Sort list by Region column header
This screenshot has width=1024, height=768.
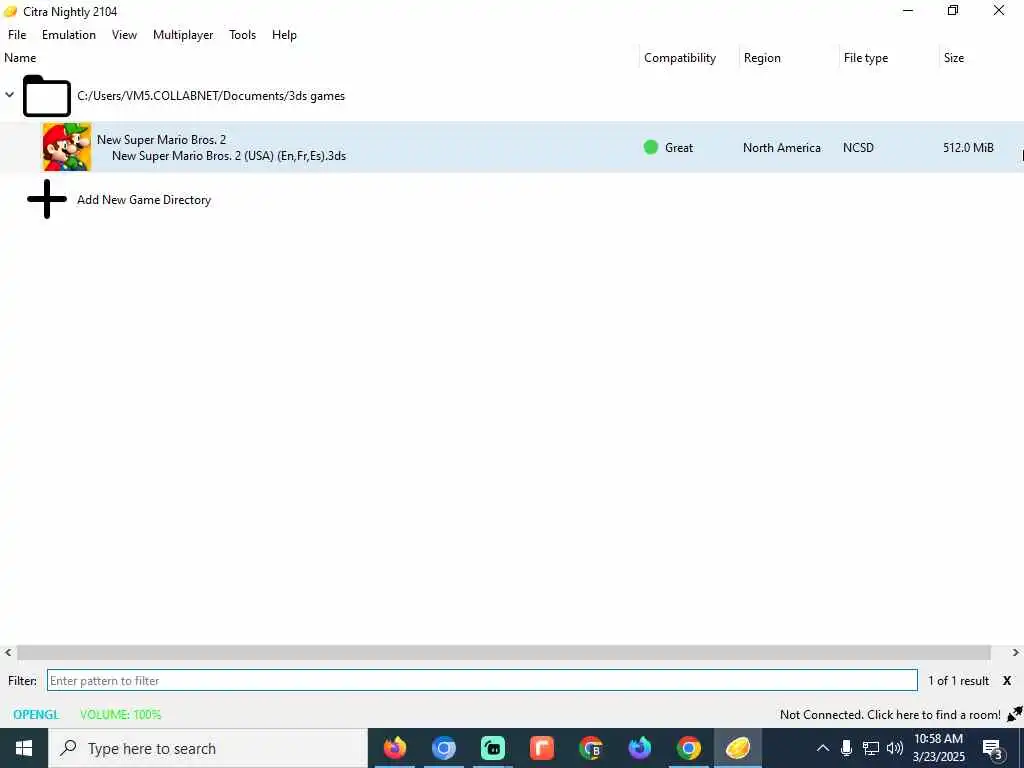762,57
